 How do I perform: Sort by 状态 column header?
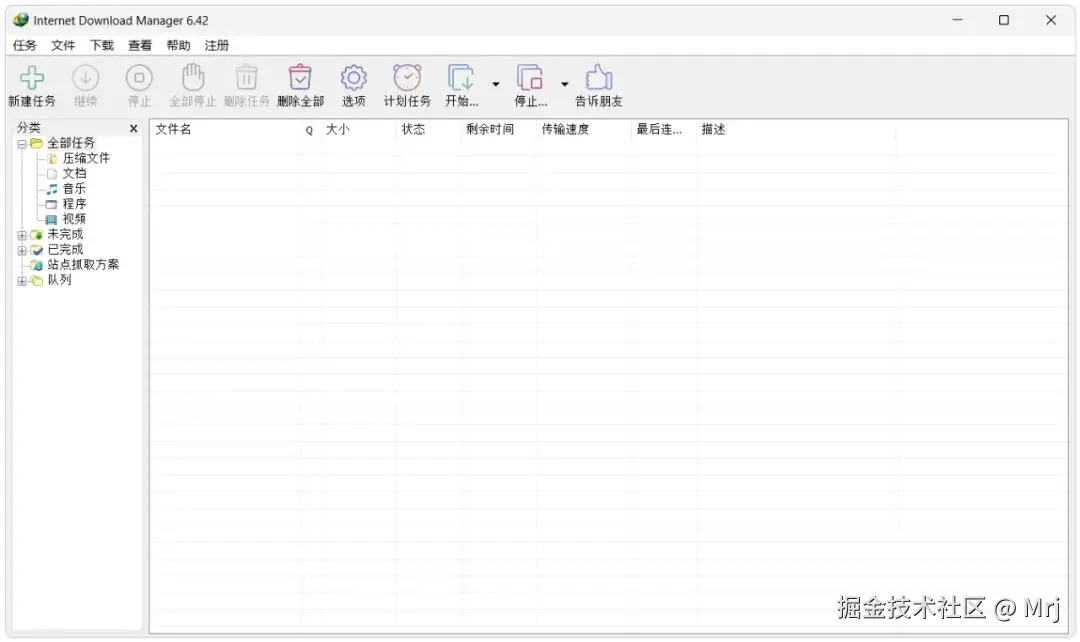[x=413, y=130]
